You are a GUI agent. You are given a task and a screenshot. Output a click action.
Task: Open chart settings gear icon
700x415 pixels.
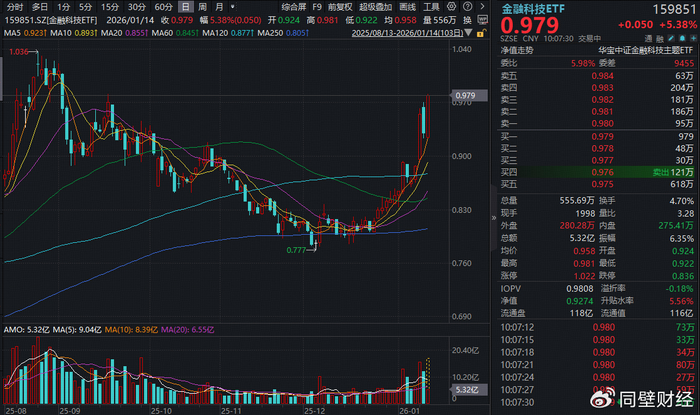click(452, 7)
